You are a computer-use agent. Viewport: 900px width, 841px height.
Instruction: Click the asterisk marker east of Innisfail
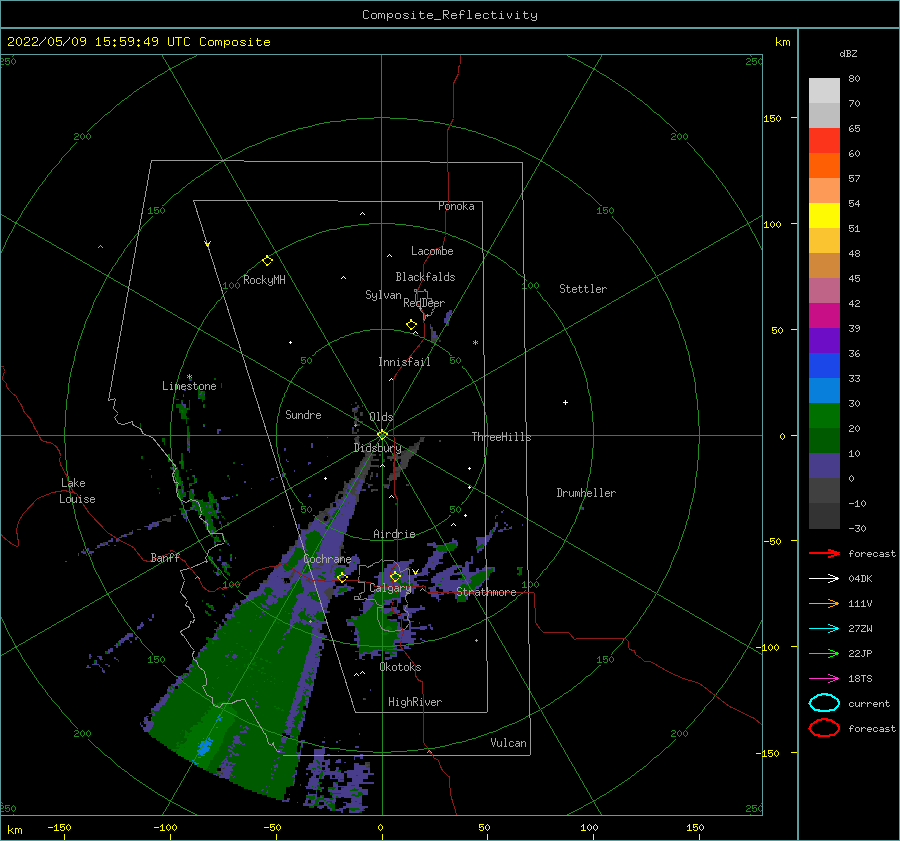pos(475,343)
